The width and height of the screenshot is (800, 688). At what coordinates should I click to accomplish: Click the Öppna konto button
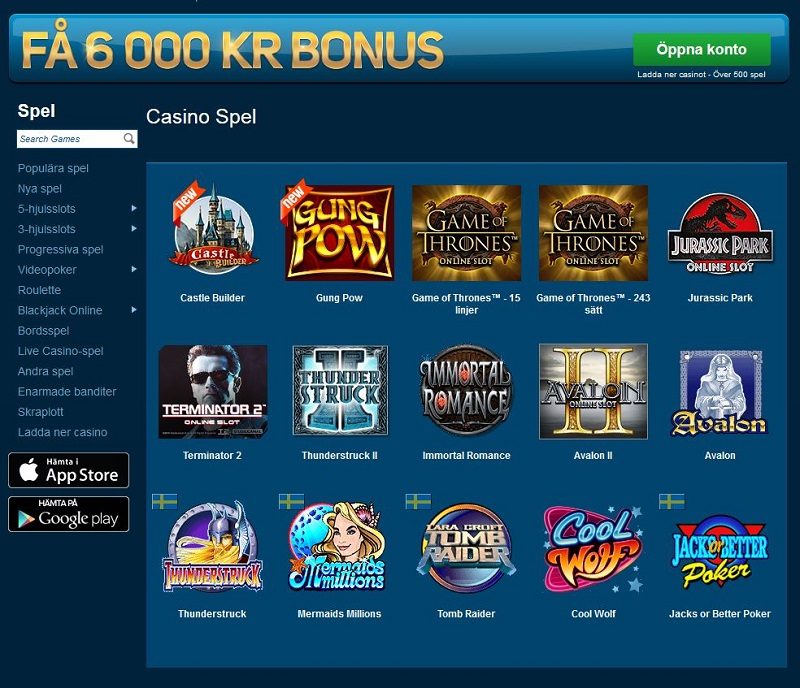click(x=702, y=50)
